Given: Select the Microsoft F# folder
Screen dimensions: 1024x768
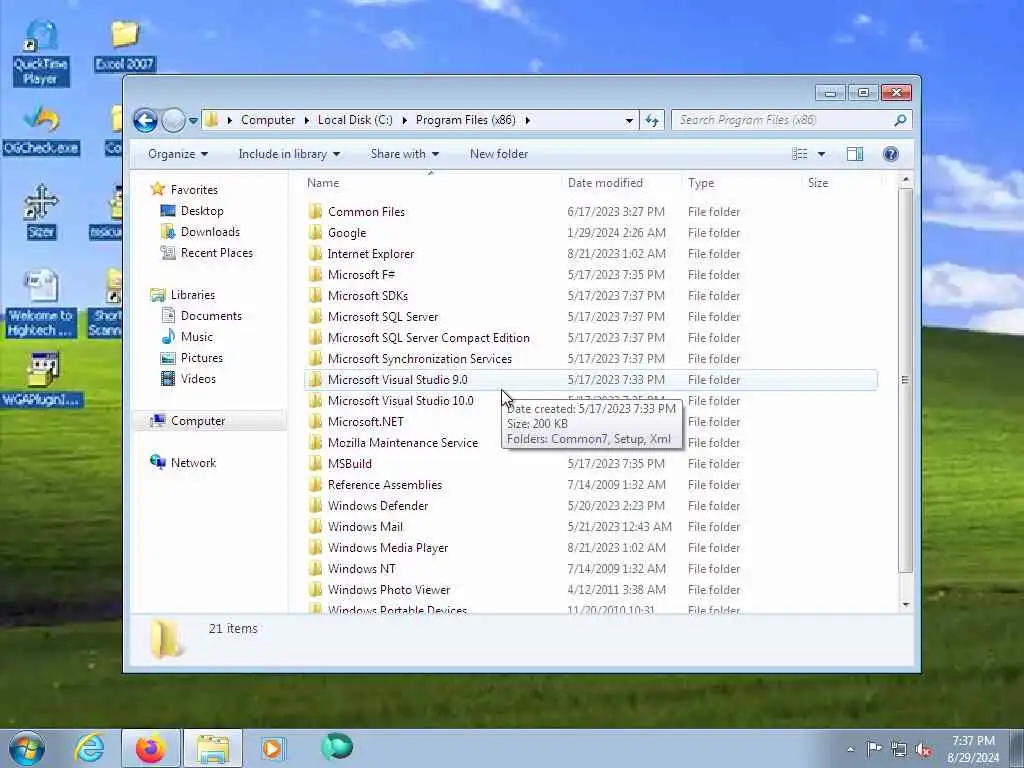Looking at the screenshot, I should 361,275.
